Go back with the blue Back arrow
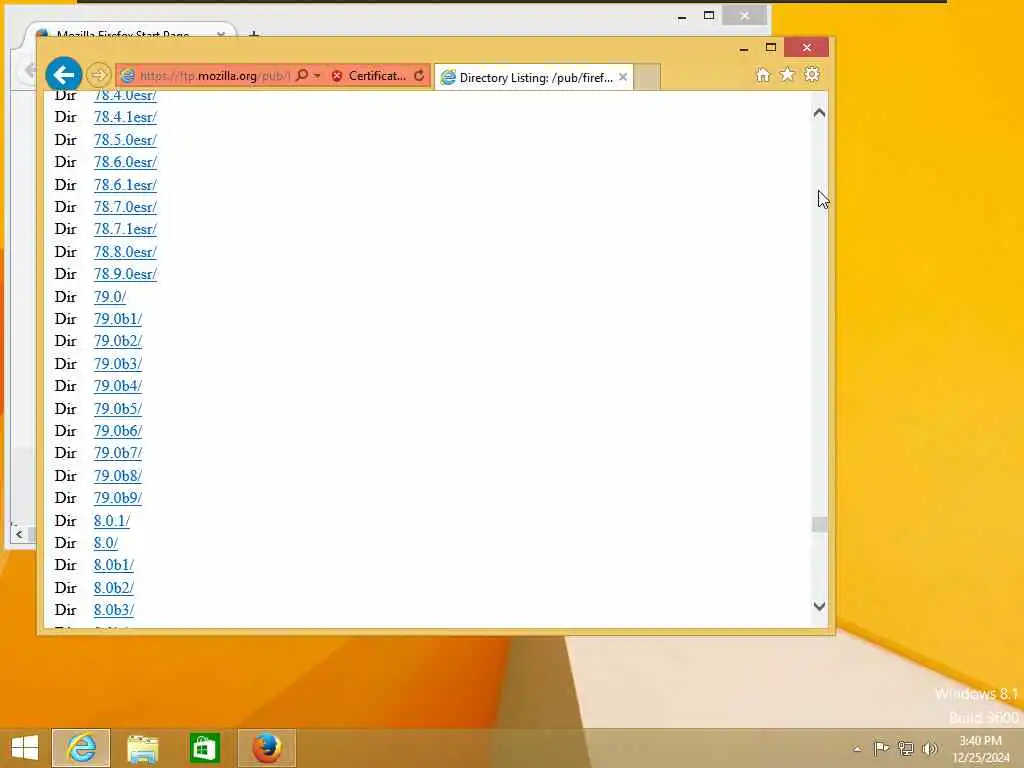This screenshot has height=768, width=1024. click(x=63, y=74)
